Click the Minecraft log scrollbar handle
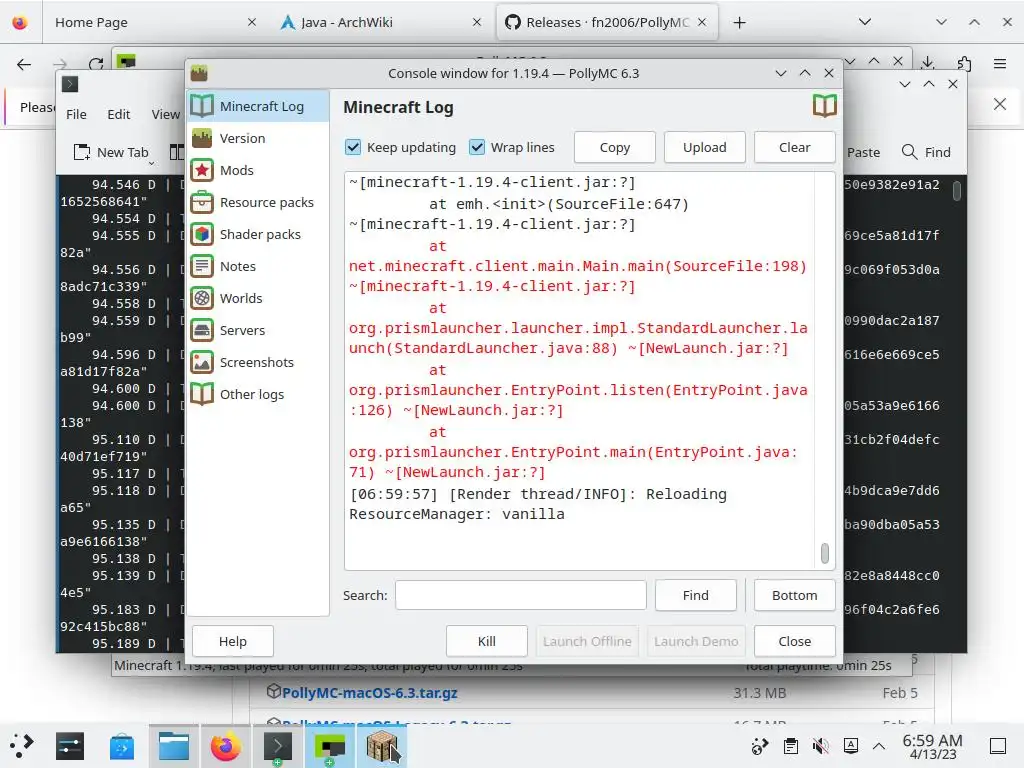Screen dimensions: 1024x768 point(825,553)
